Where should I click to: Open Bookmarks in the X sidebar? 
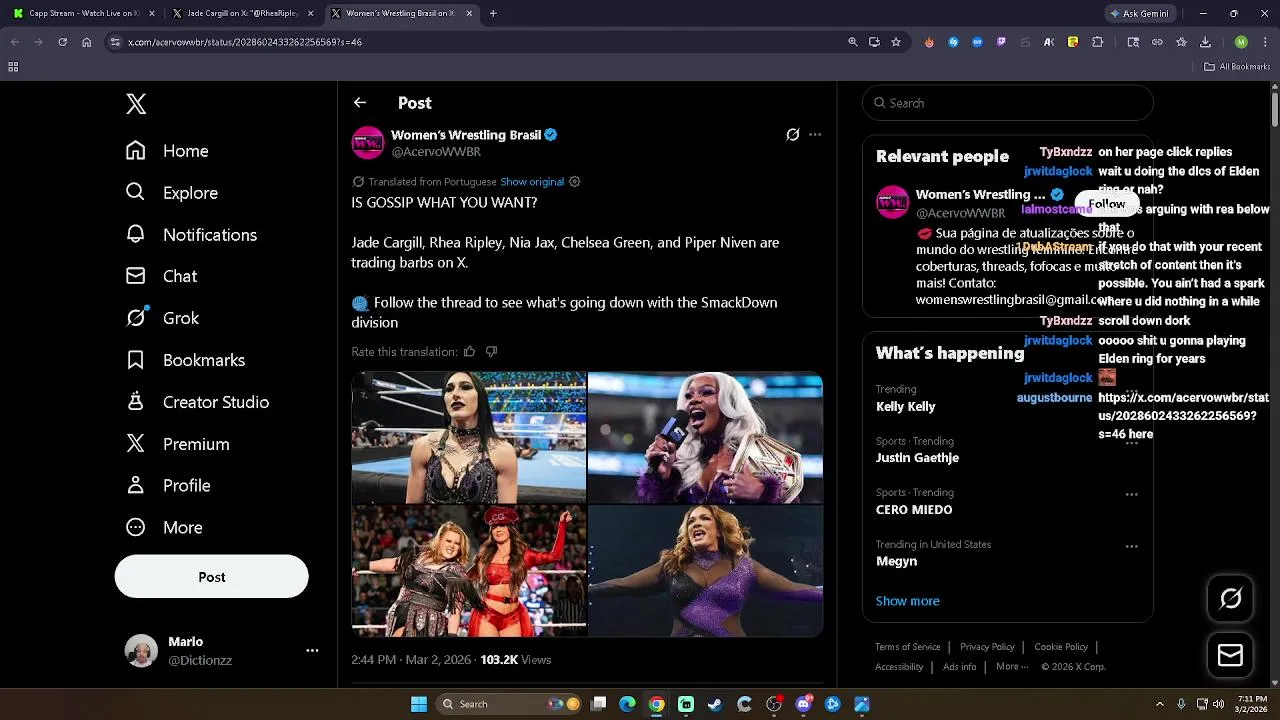pos(185,360)
